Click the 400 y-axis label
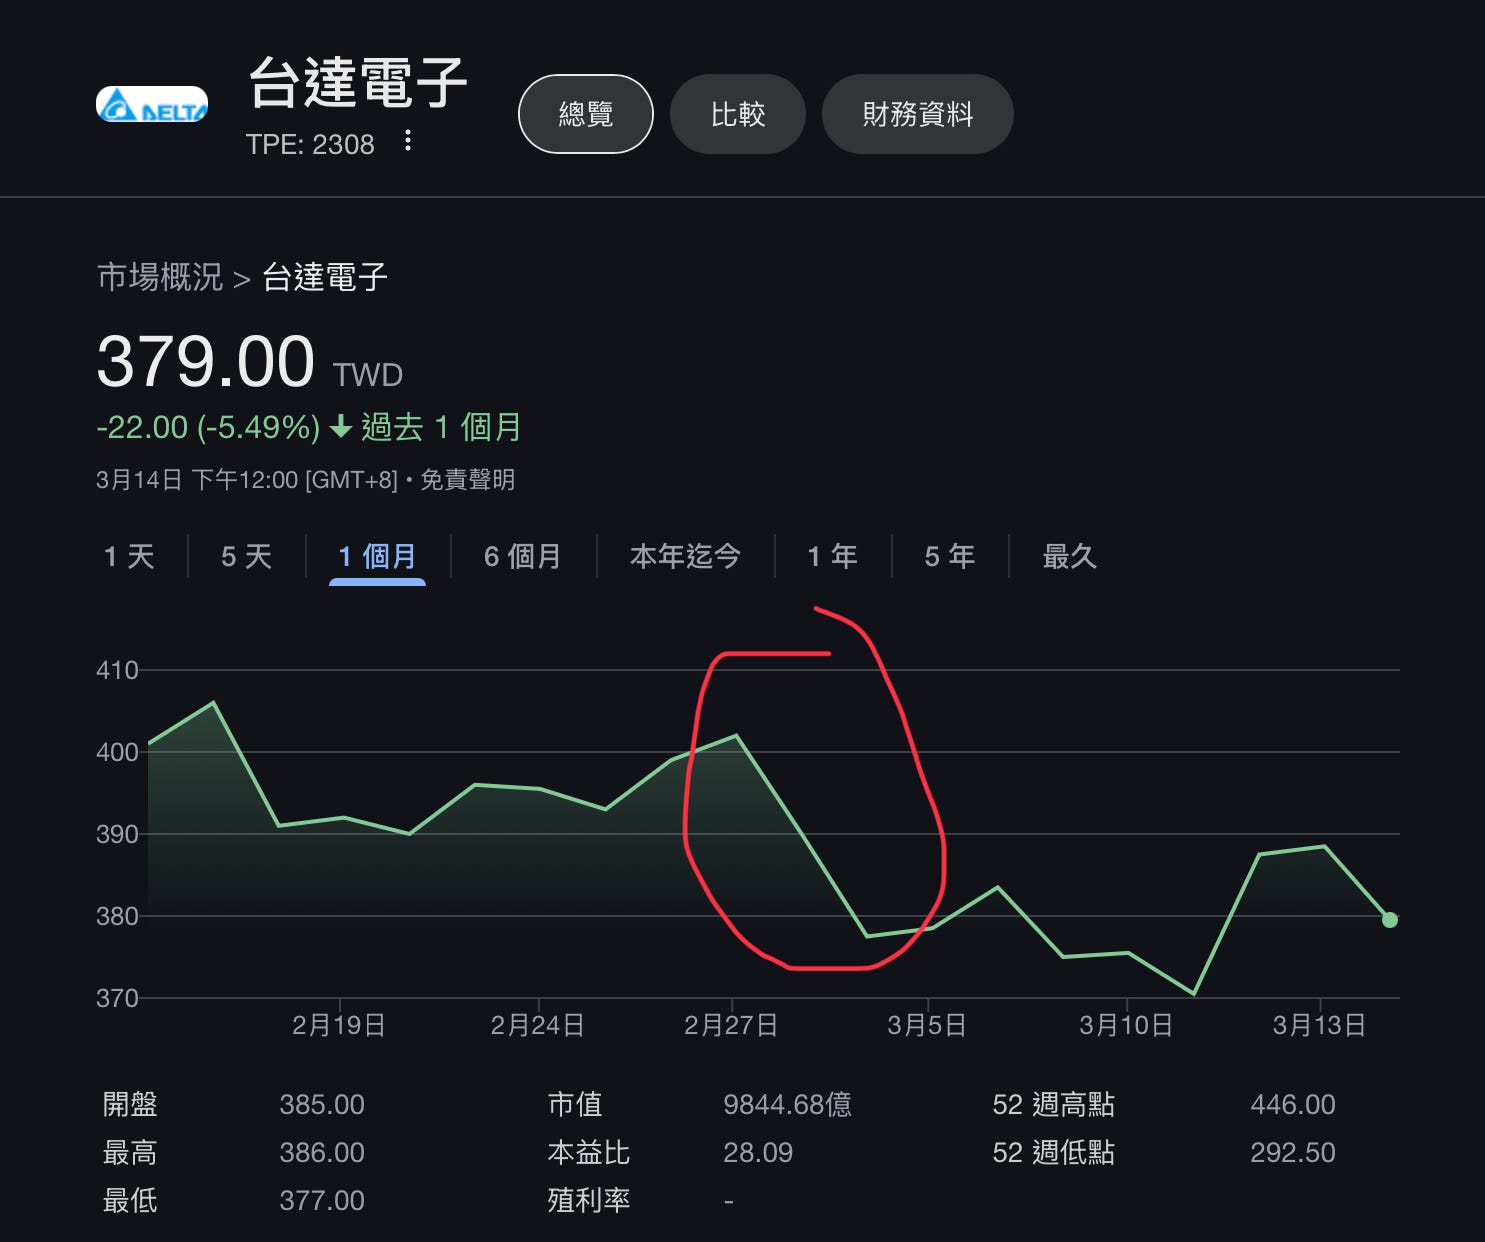Screen dimensions: 1485x1242 point(117,752)
